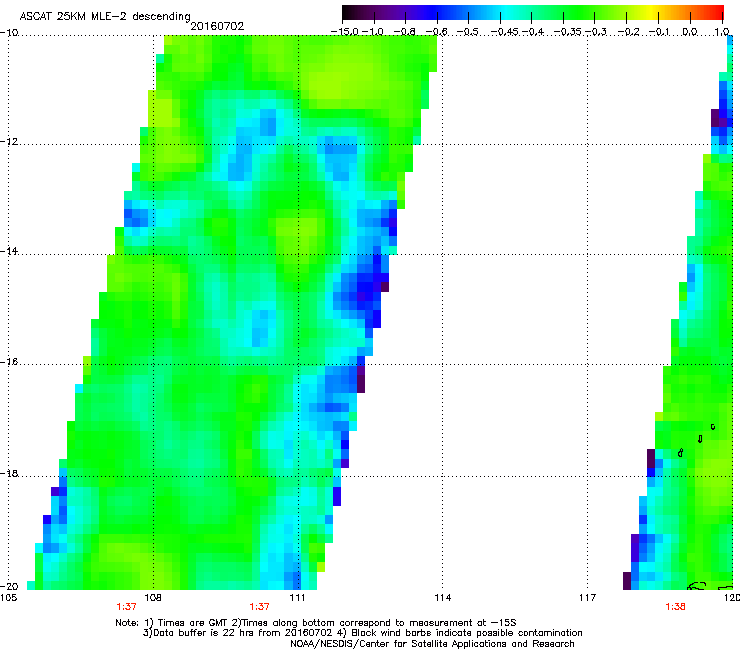
Task: Click the '-1.0' color bar tick label
Action: pos(373,32)
